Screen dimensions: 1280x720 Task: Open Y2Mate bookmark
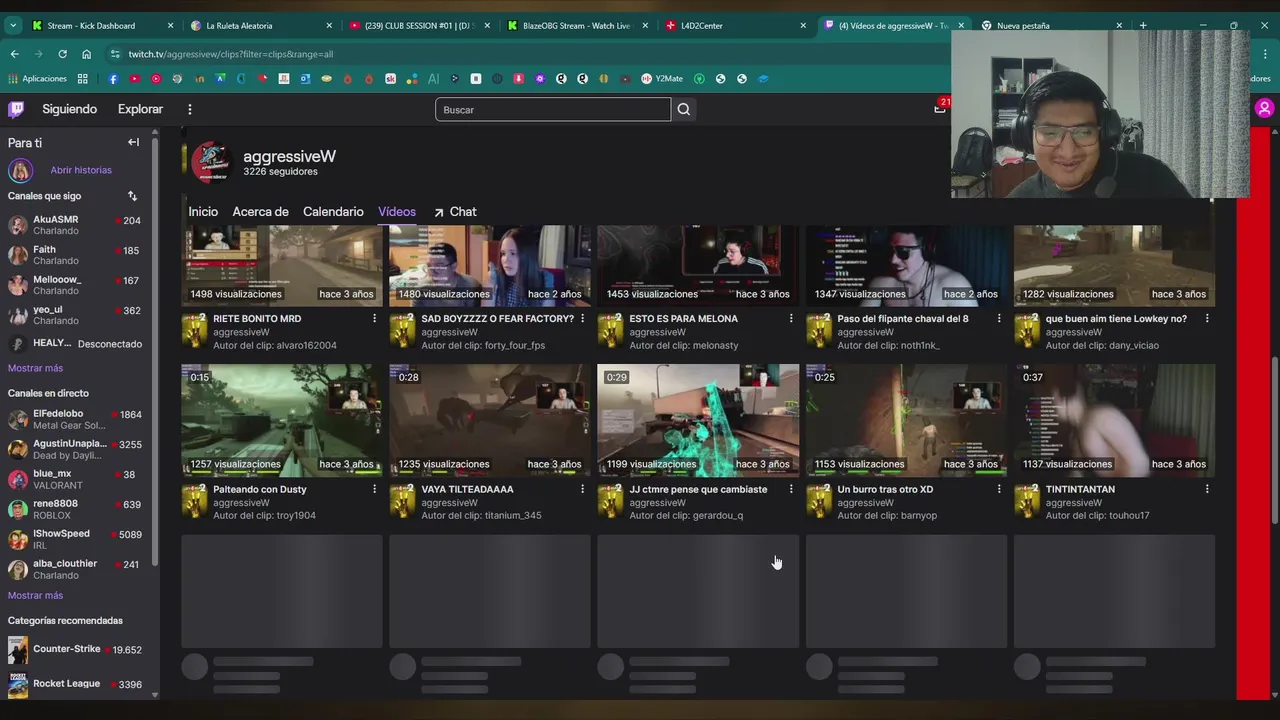pyautogui.click(x=662, y=79)
